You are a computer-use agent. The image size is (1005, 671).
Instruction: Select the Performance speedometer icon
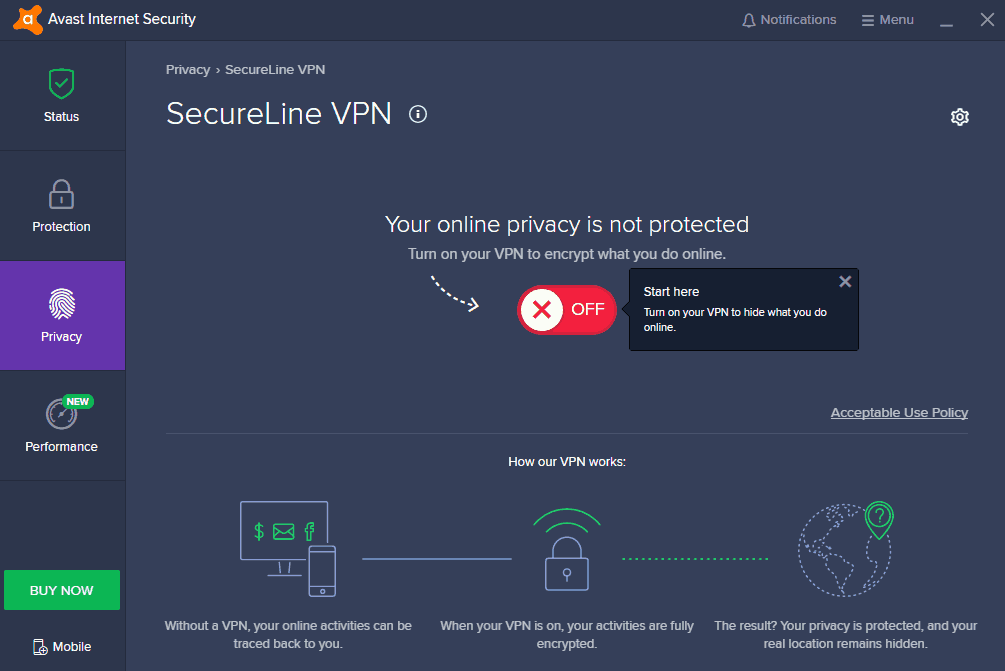coord(61,414)
